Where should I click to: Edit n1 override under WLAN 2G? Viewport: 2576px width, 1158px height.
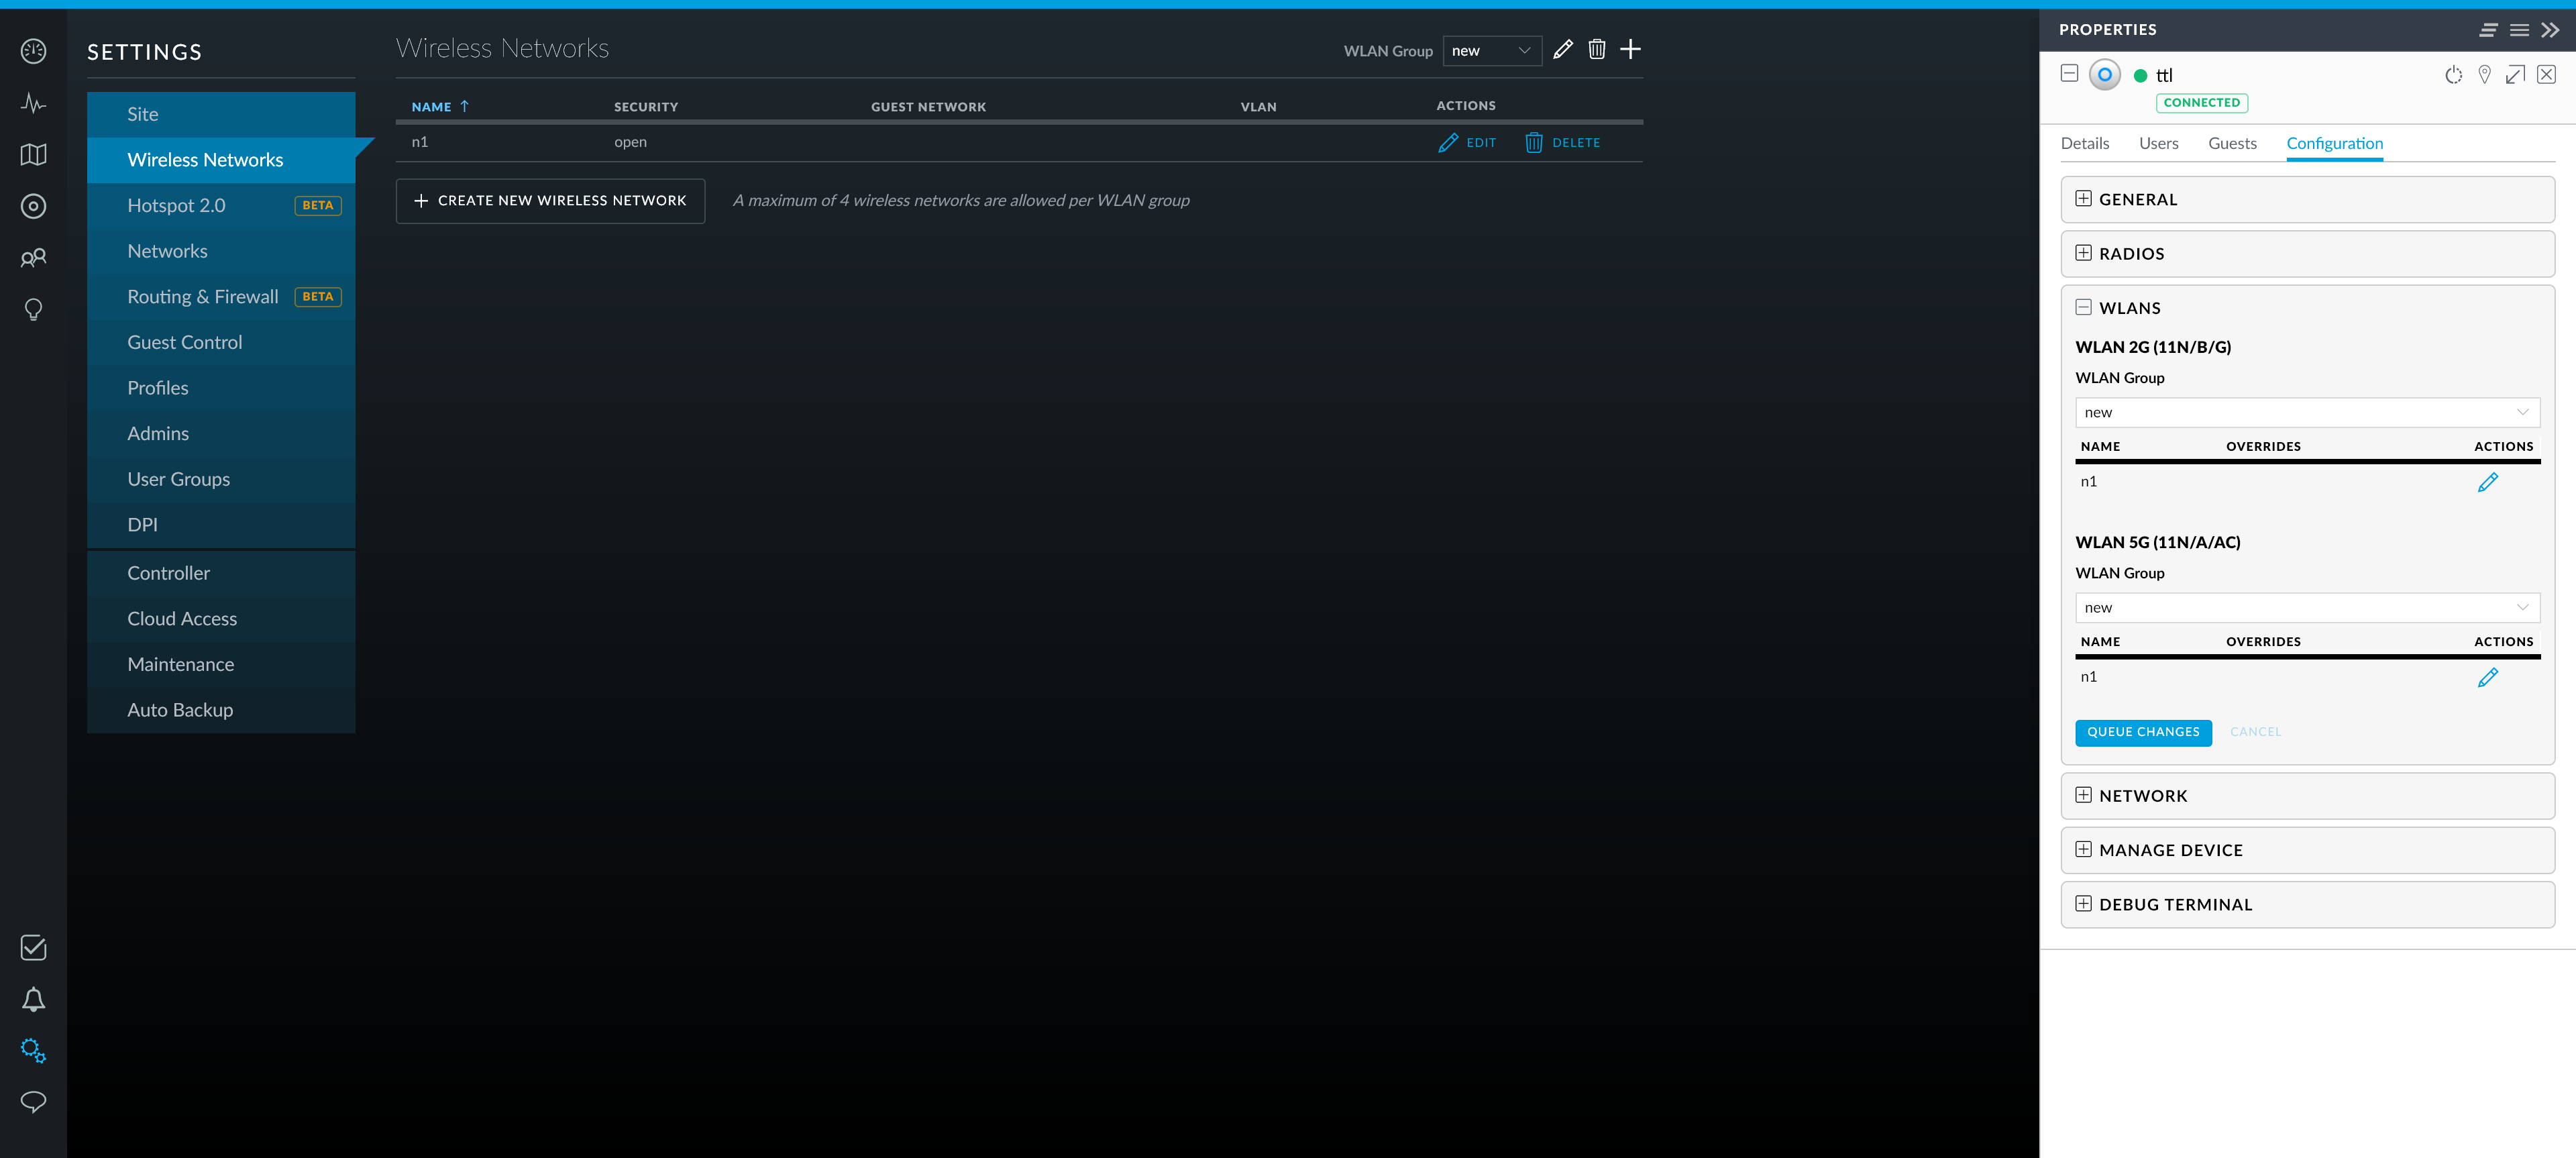[x=2487, y=482]
